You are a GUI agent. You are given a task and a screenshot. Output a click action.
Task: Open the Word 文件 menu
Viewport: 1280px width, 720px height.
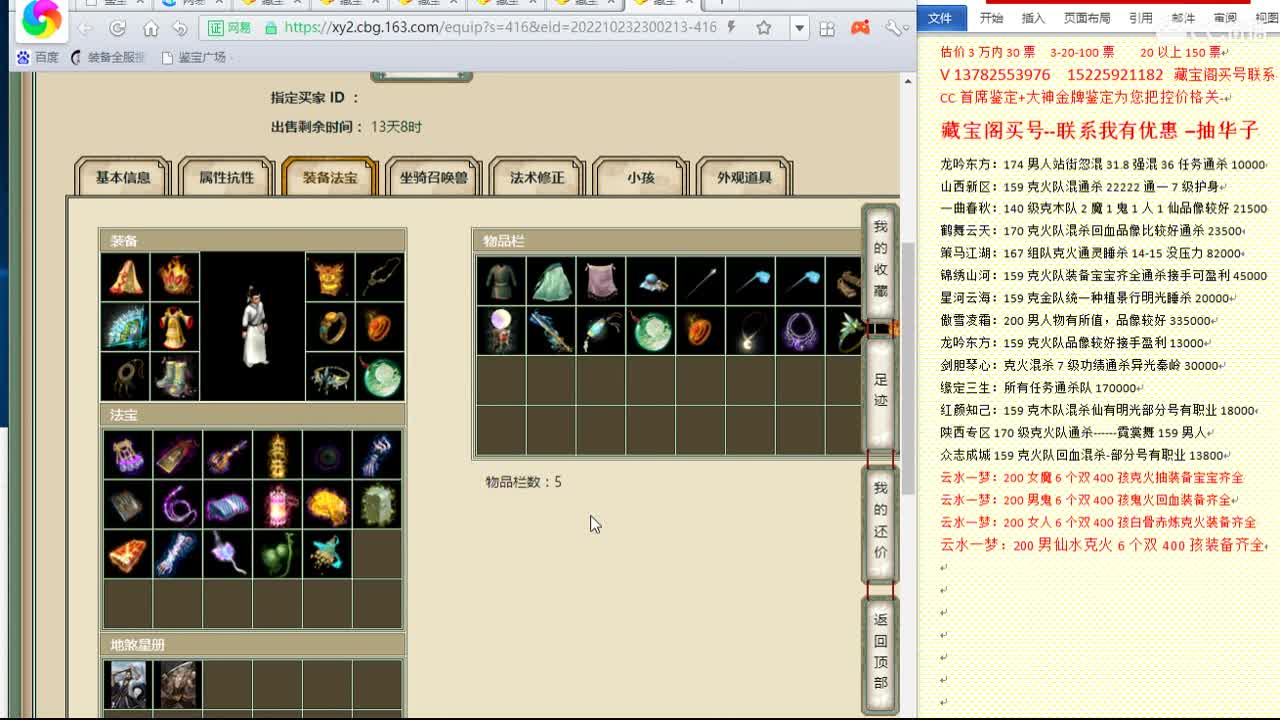pyautogui.click(x=940, y=18)
